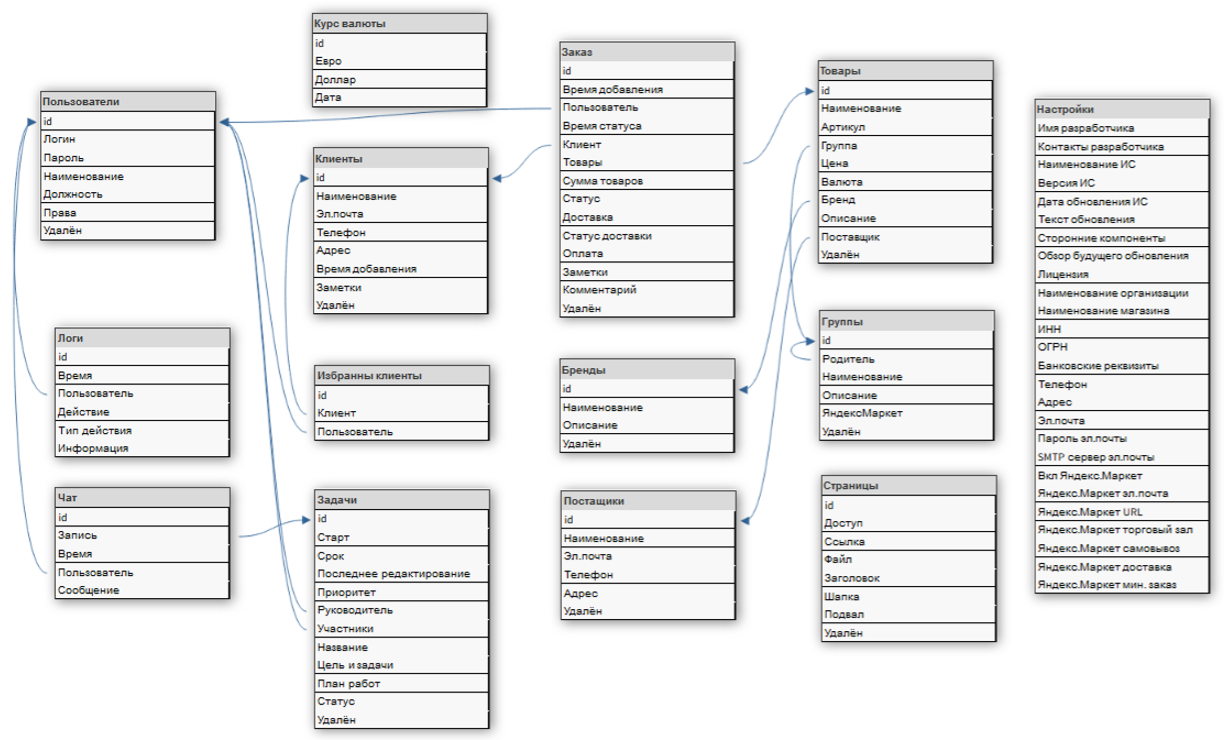This screenshot has height=740, width=1224.
Task: Click the Последнее редактирование field
Action: click(x=401, y=573)
